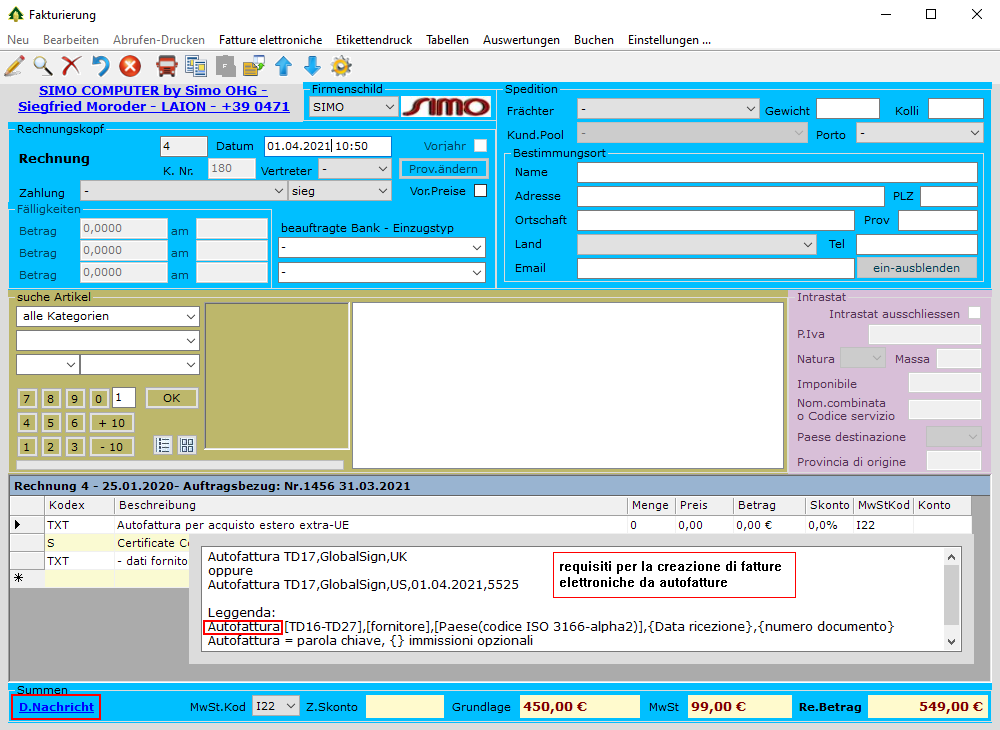
Task: Click the pencil edit icon in toolbar
Action: pos(14,66)
